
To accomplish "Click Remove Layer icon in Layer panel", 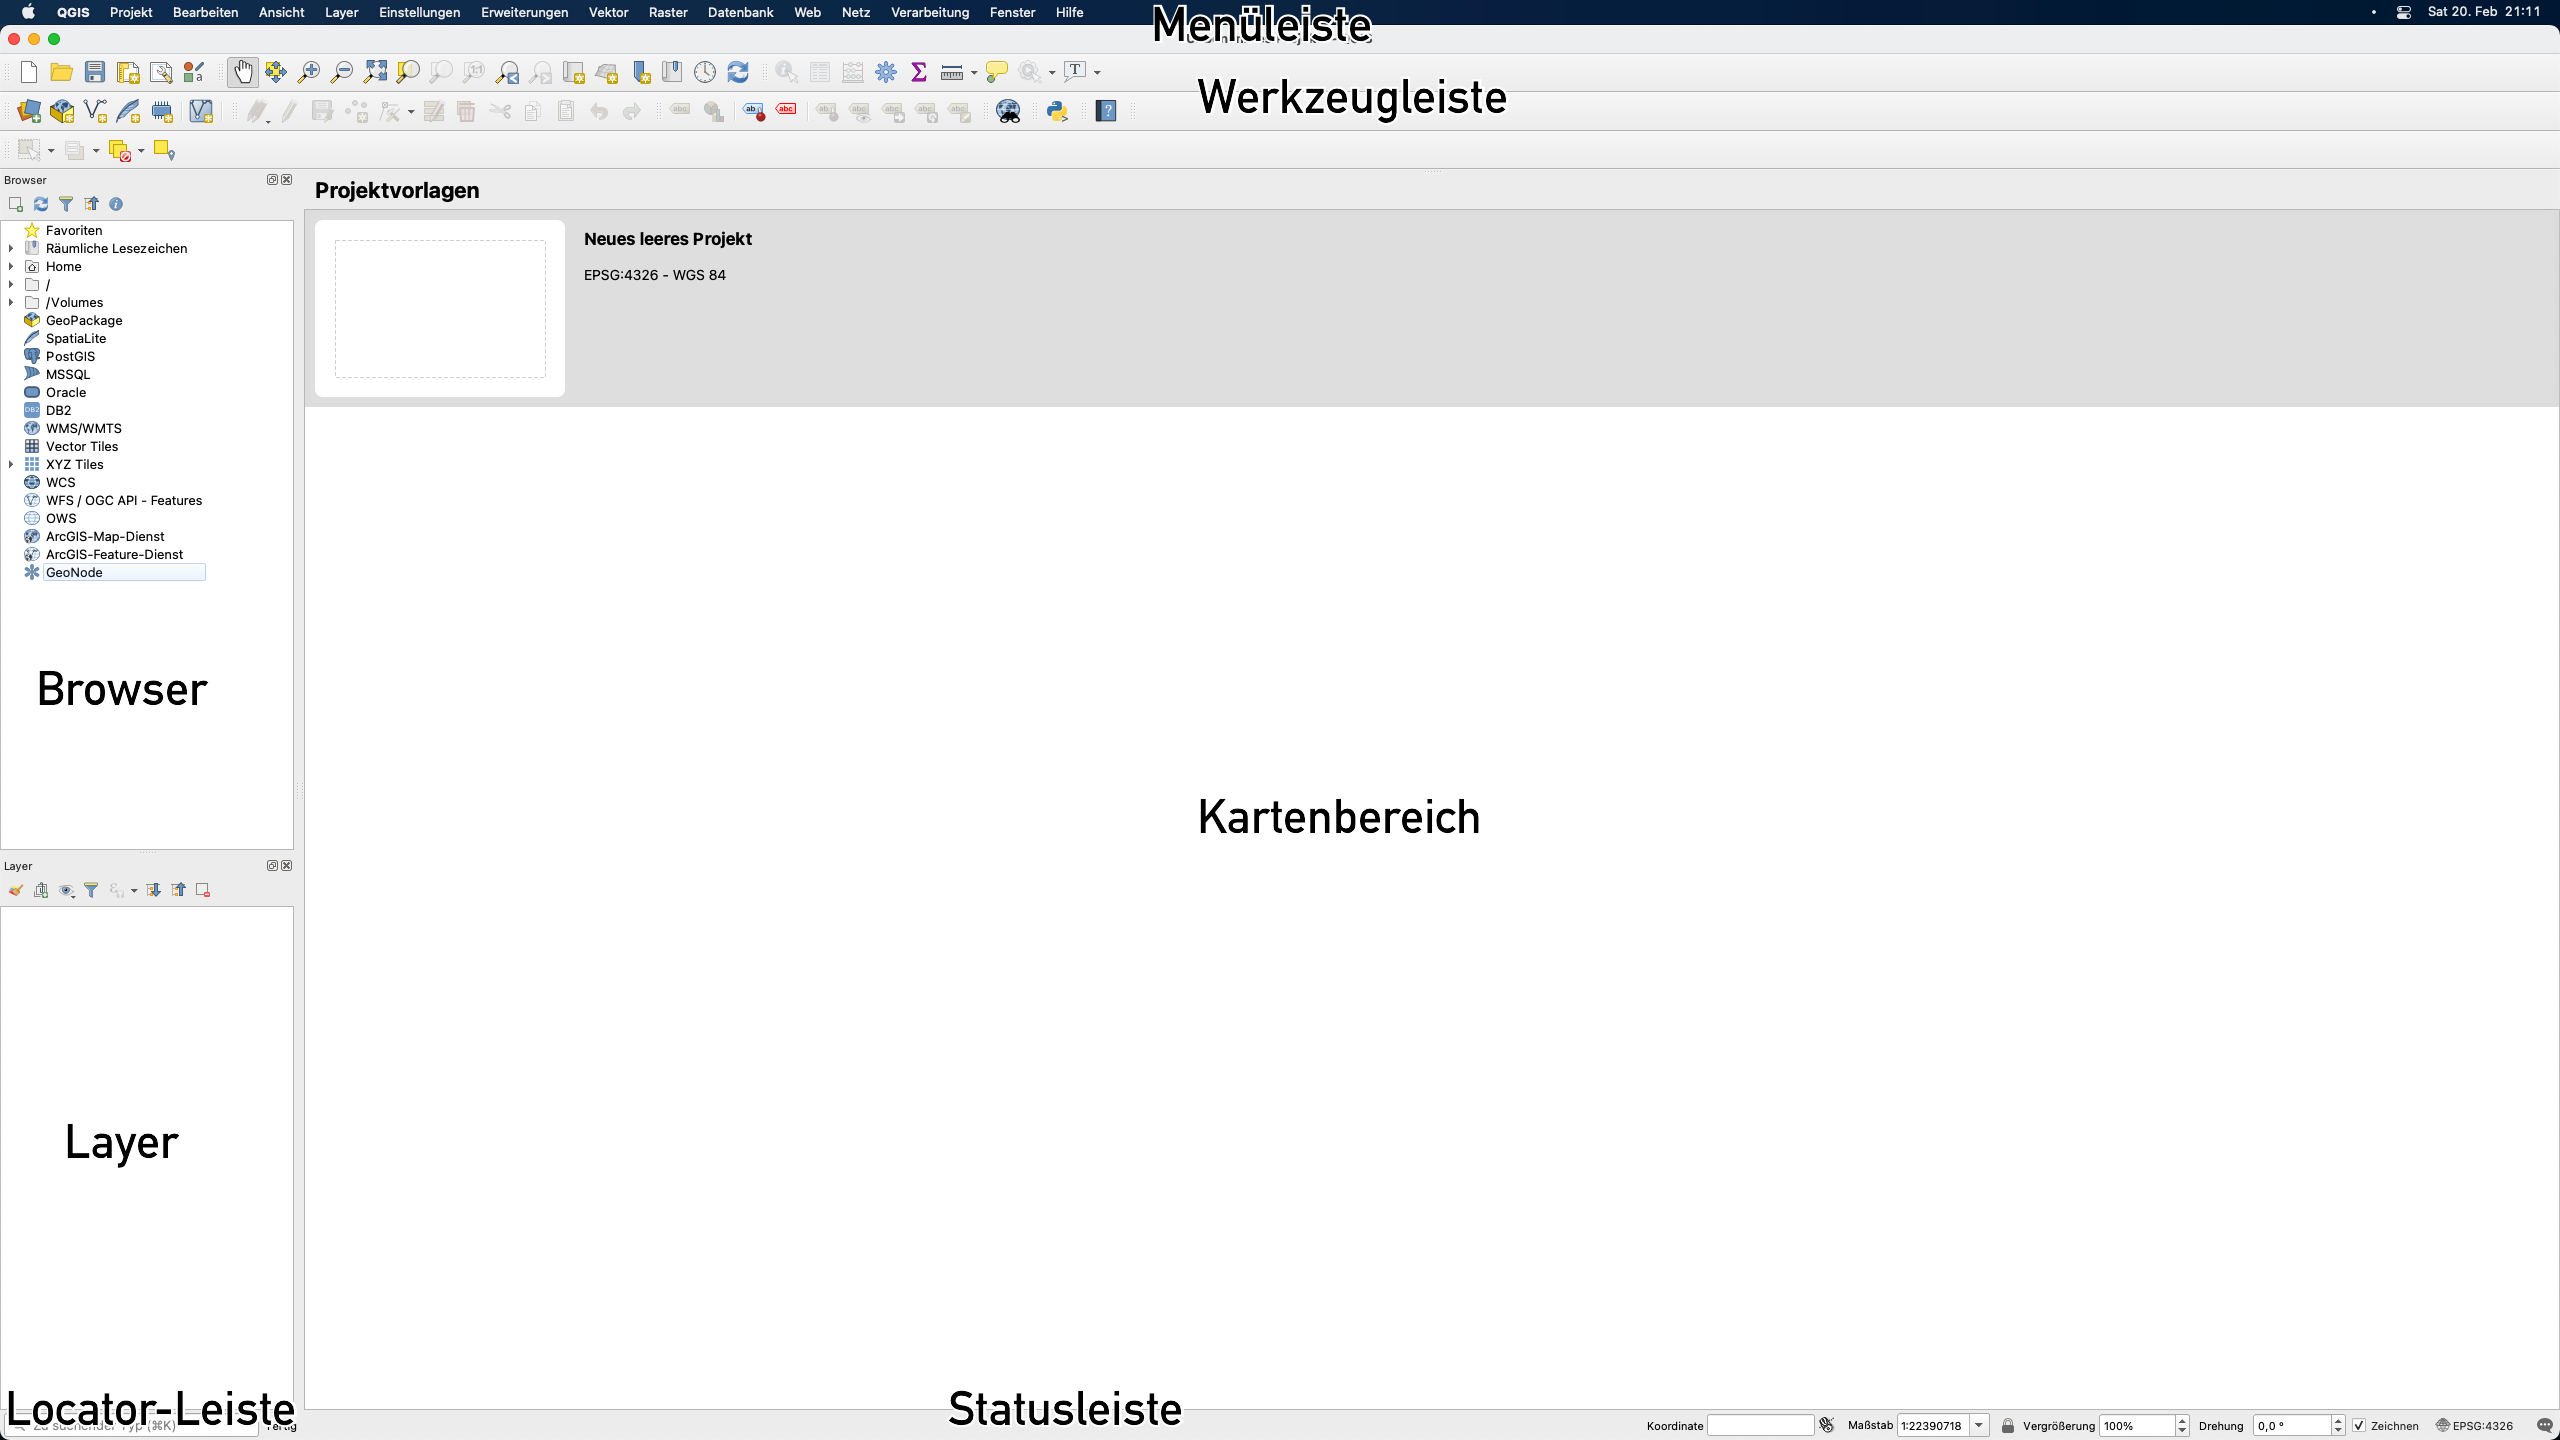I will [203, 890].
